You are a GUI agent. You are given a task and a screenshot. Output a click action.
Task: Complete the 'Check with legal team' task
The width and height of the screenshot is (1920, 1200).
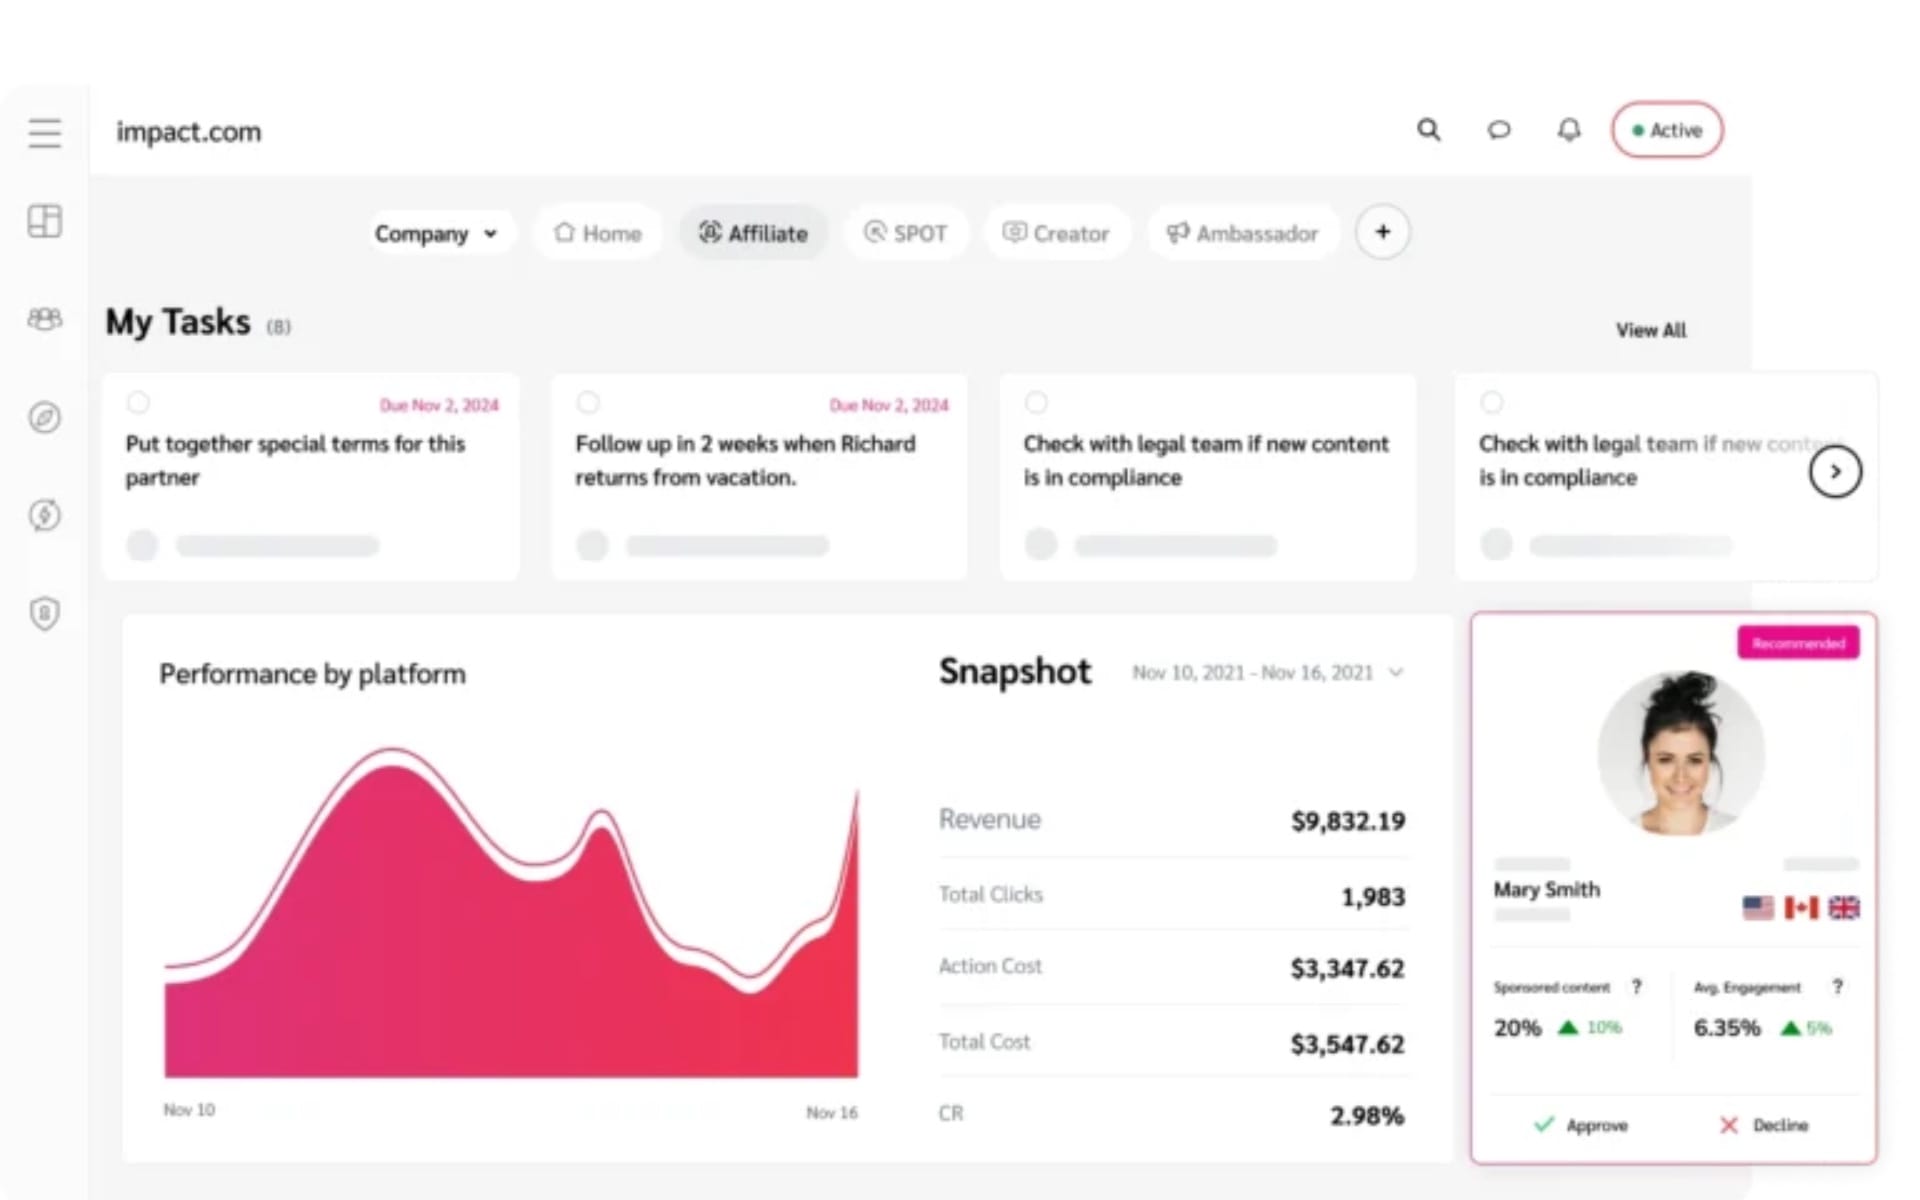(x=1036, y=402)
